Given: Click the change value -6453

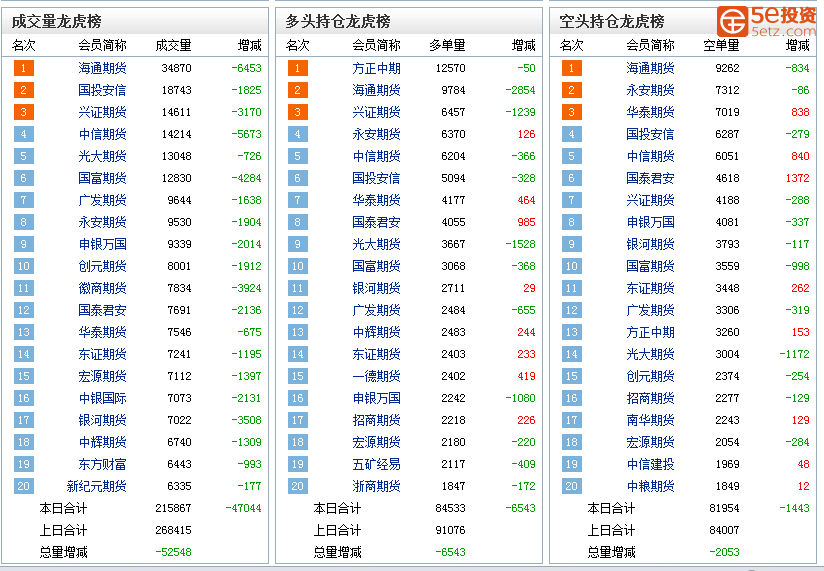Looking at the screenshot, I should point(246,68).
